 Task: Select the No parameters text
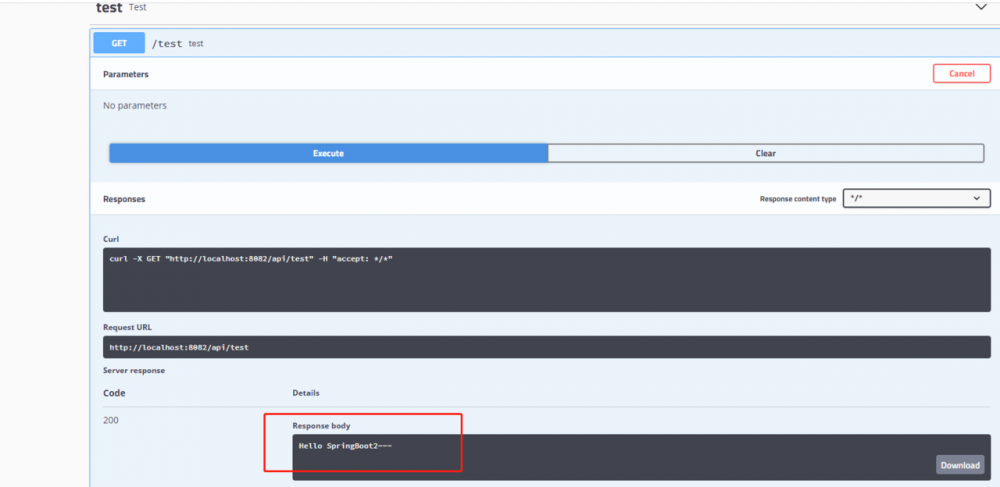135,105
